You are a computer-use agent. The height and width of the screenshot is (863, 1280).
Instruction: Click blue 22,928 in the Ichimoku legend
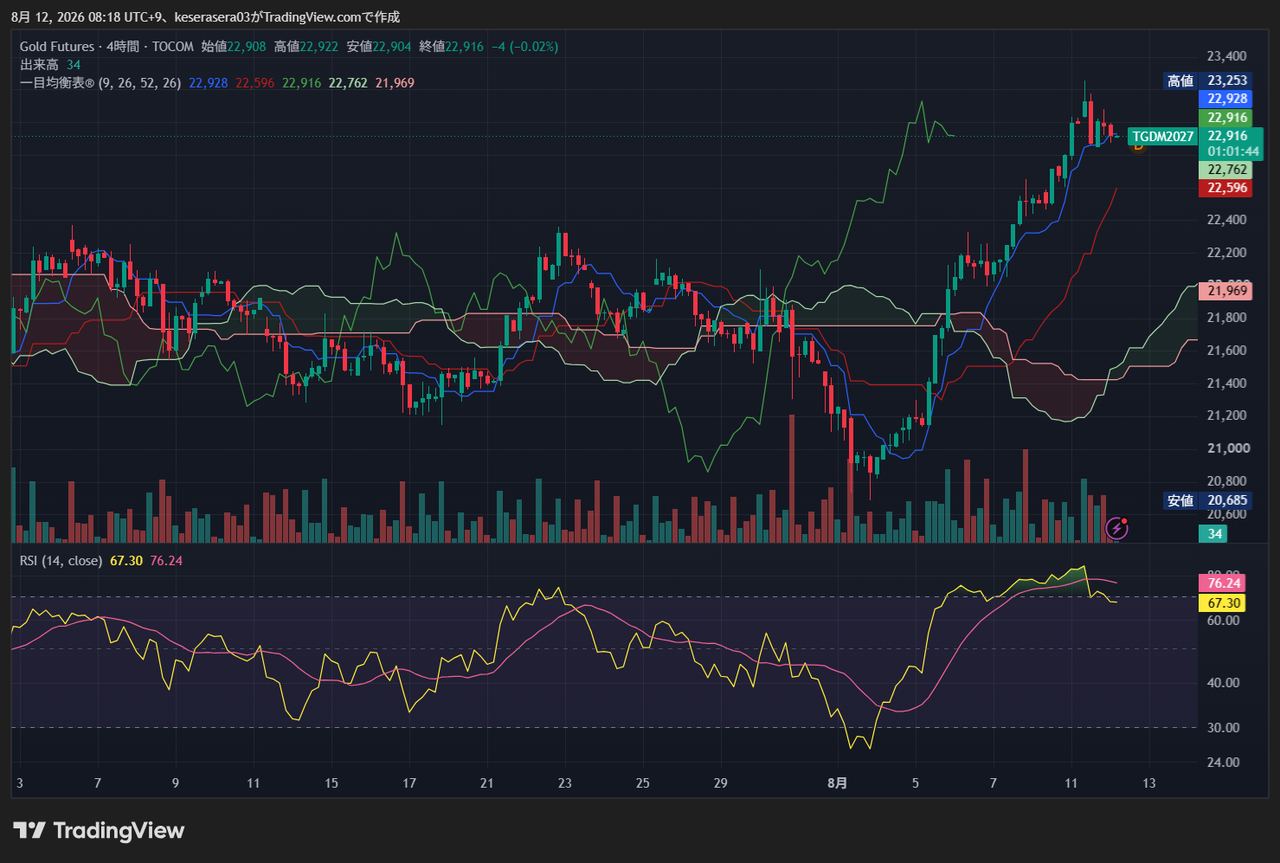point(207,83)
